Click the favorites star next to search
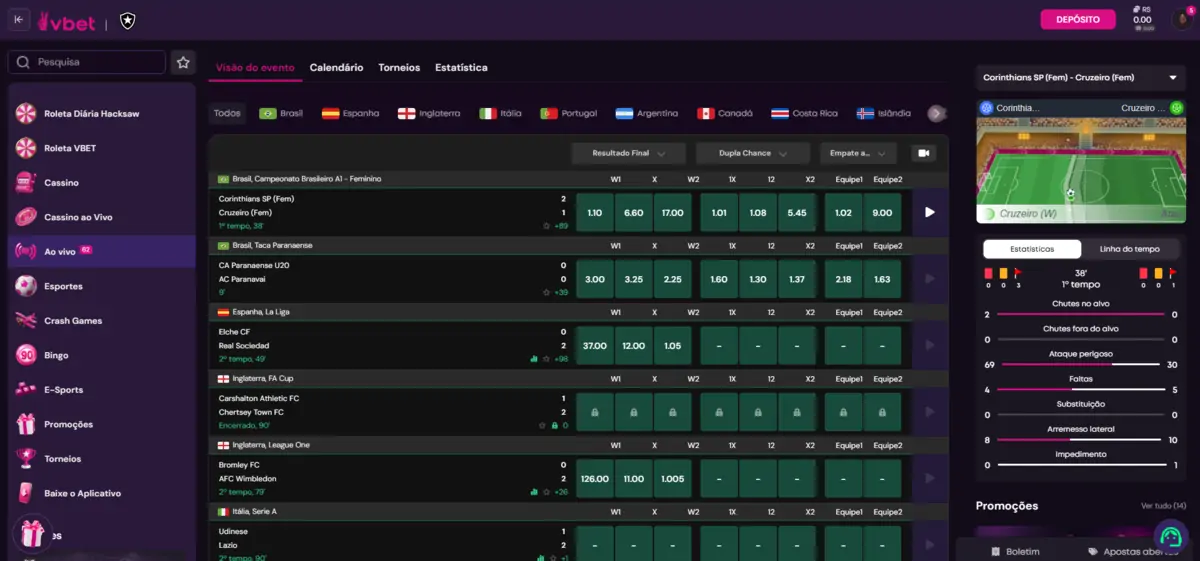1200x561 pixels. (183, 62)
